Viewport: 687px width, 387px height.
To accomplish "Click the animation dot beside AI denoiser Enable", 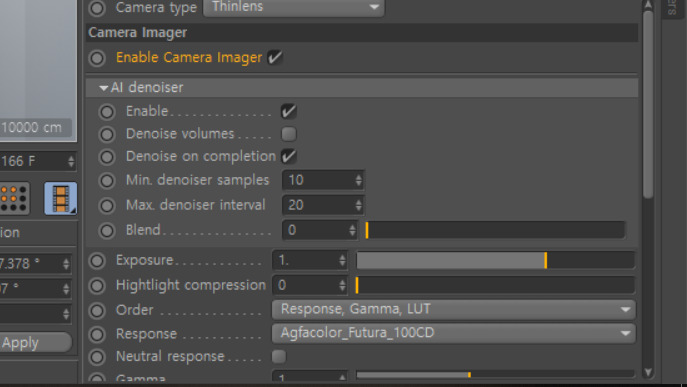I will point(107,112).
